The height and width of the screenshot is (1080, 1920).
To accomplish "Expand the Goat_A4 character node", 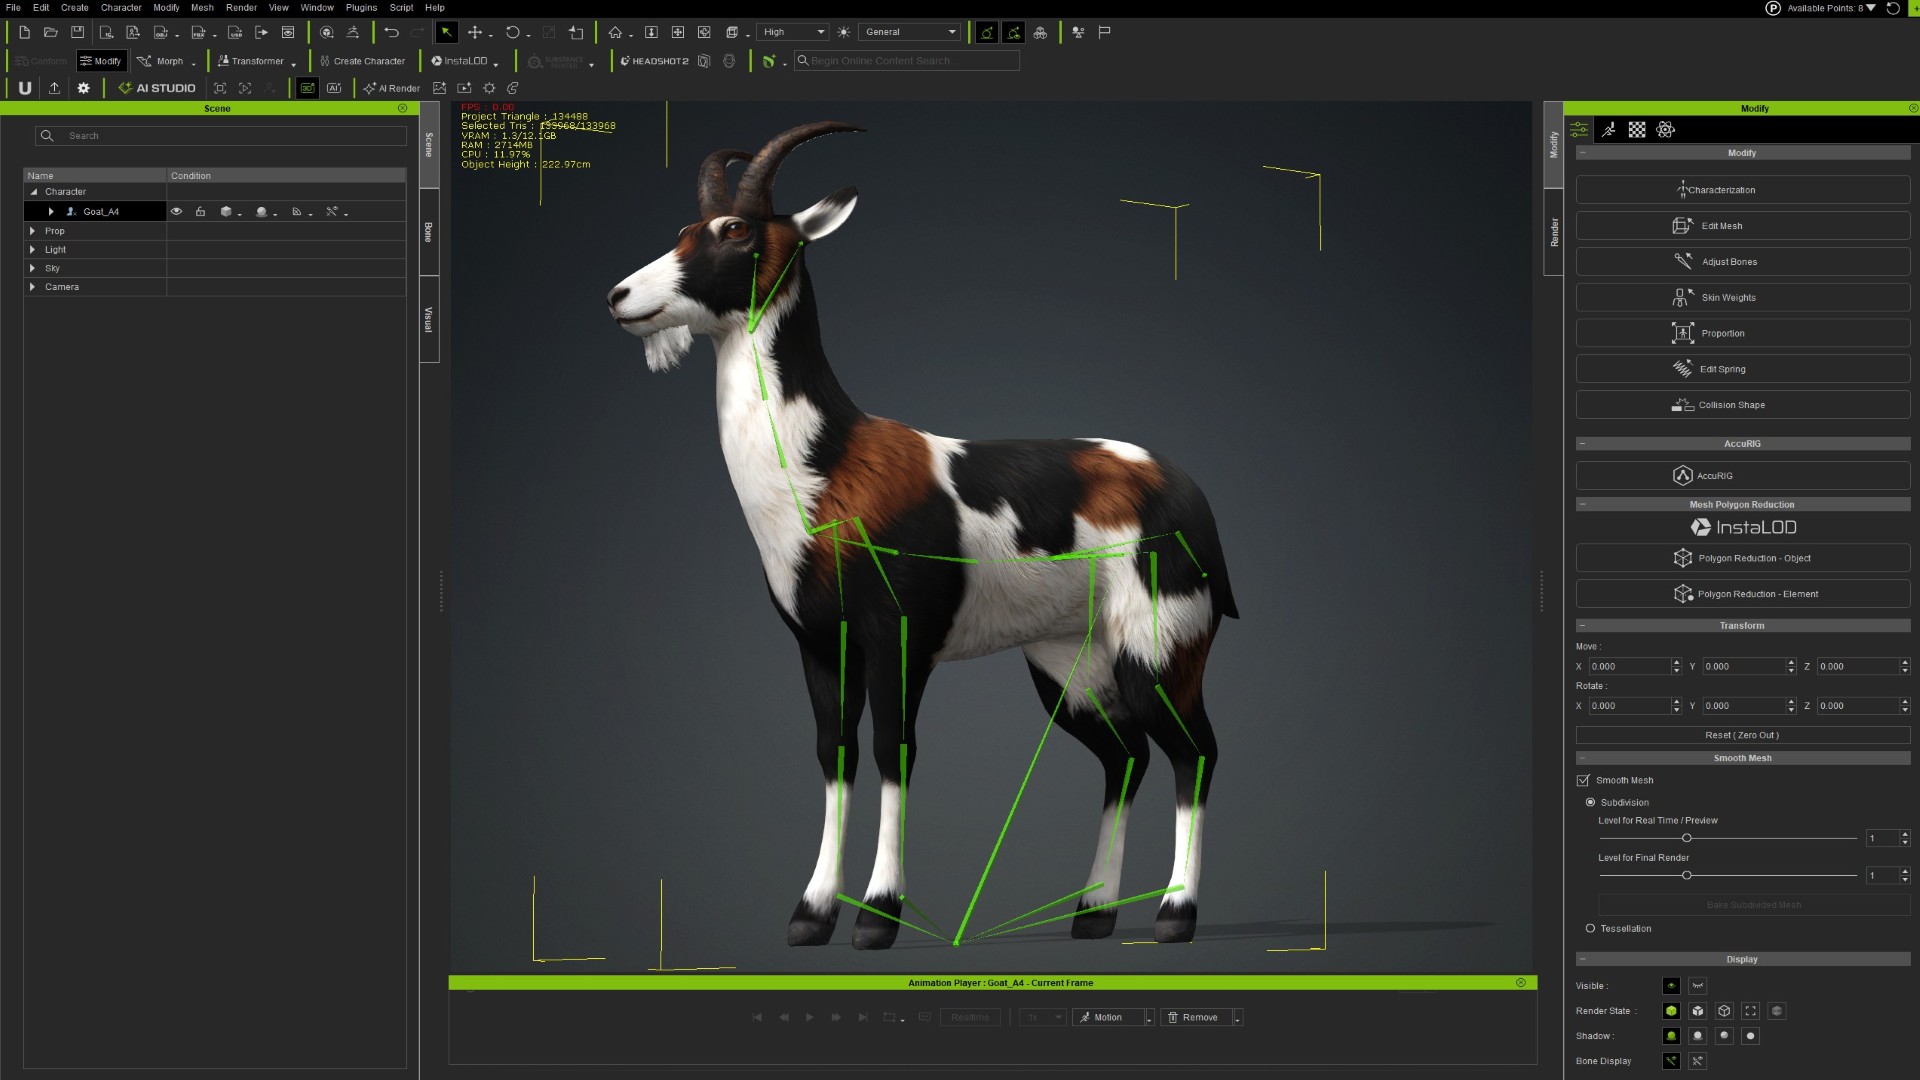I will [x=51, y=212].
